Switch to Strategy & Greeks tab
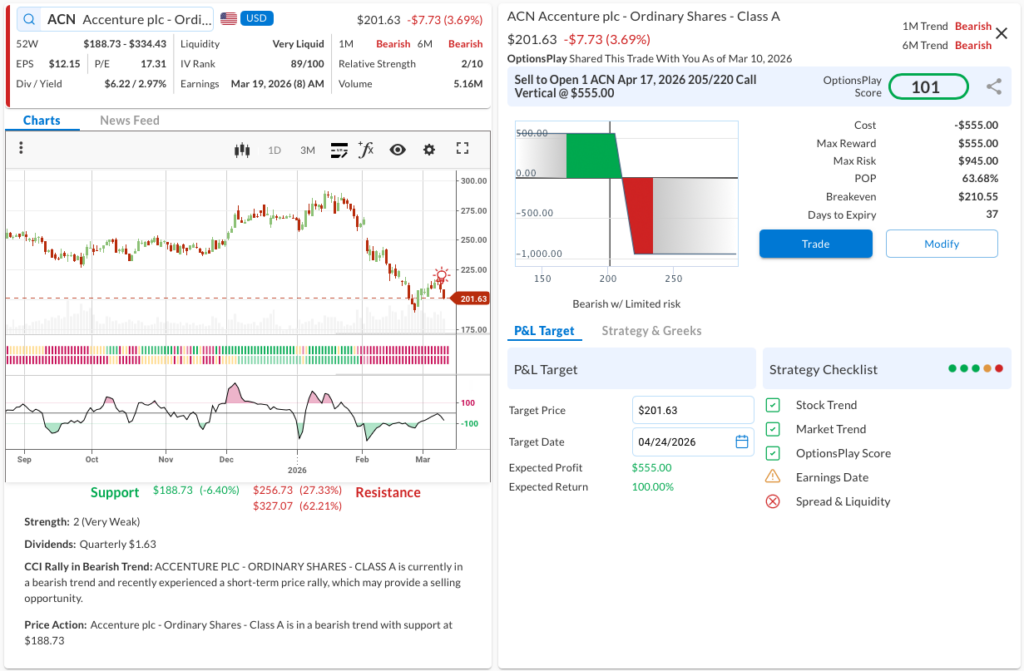Image resolution: width=1024 pixels, height=671 pixels. (651, 331)
